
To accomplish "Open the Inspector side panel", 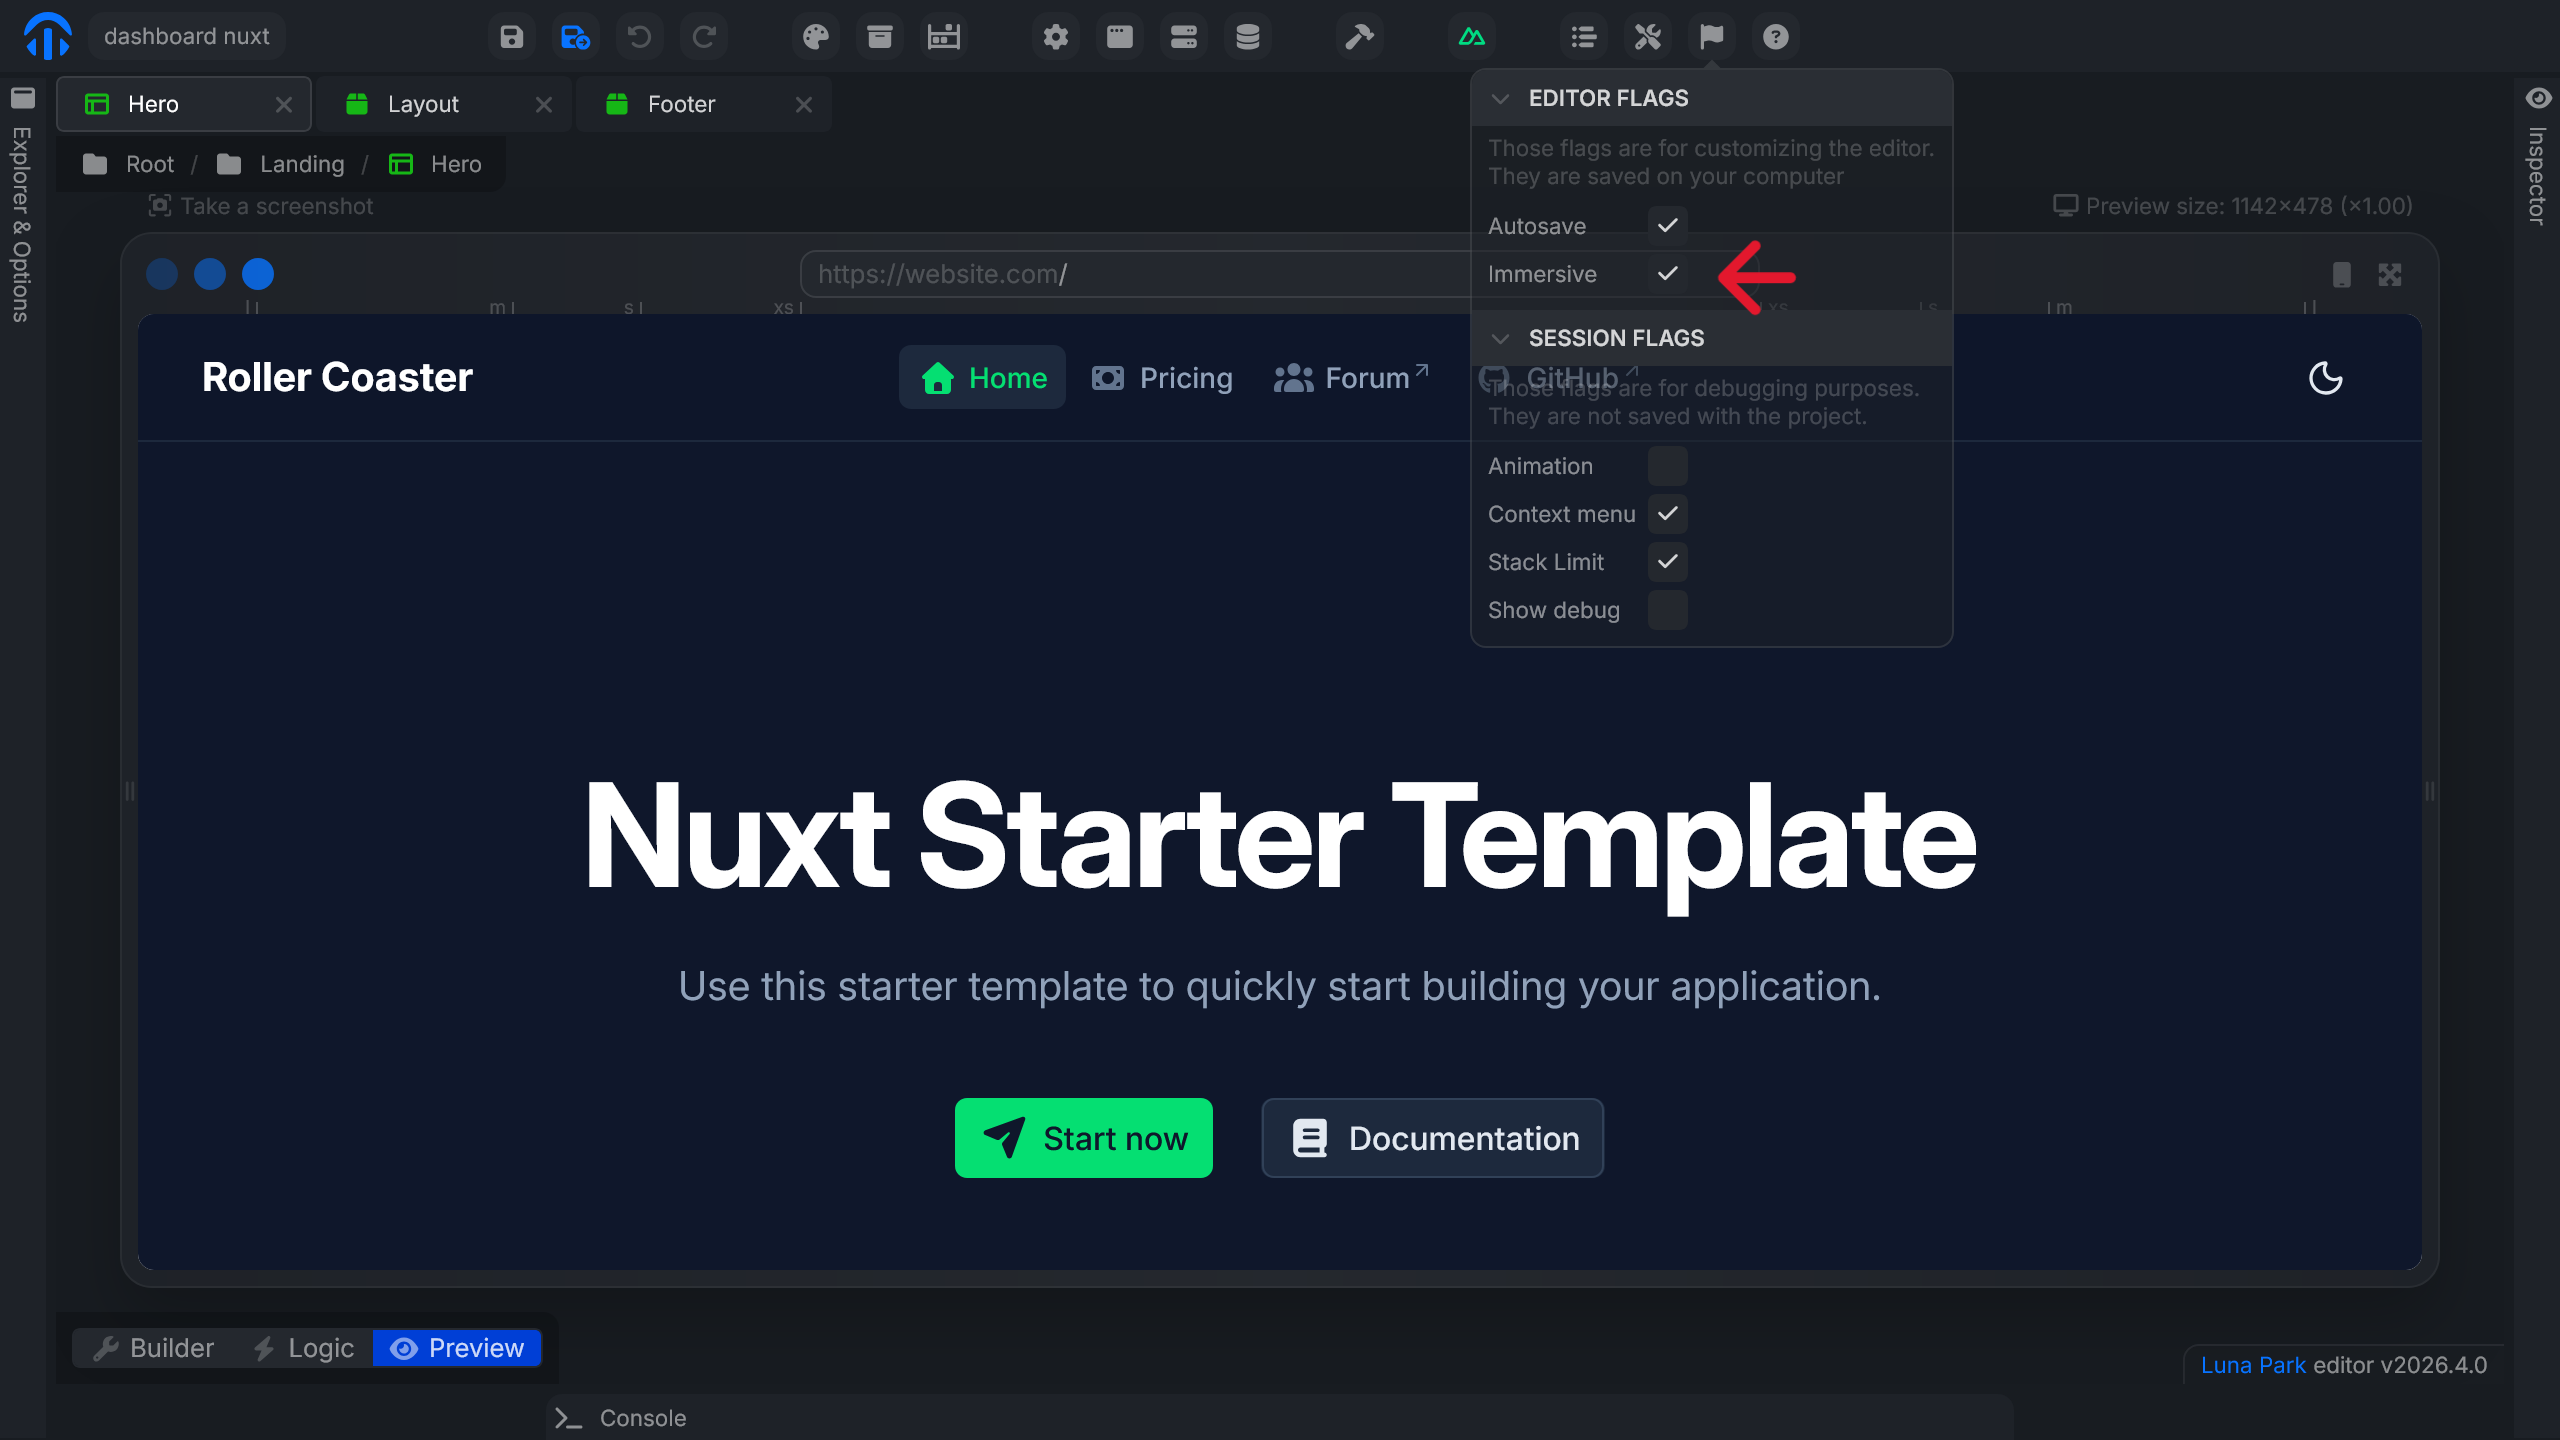I will [x=2538, y=156].
